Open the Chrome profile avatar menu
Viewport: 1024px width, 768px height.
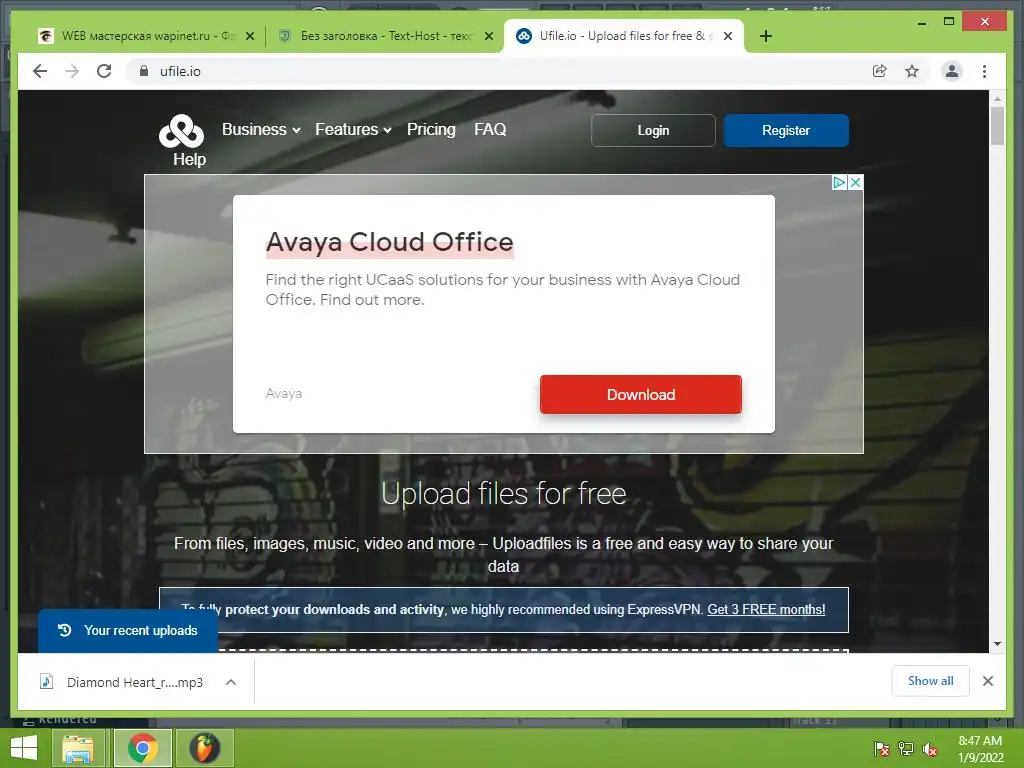(952, 71)
